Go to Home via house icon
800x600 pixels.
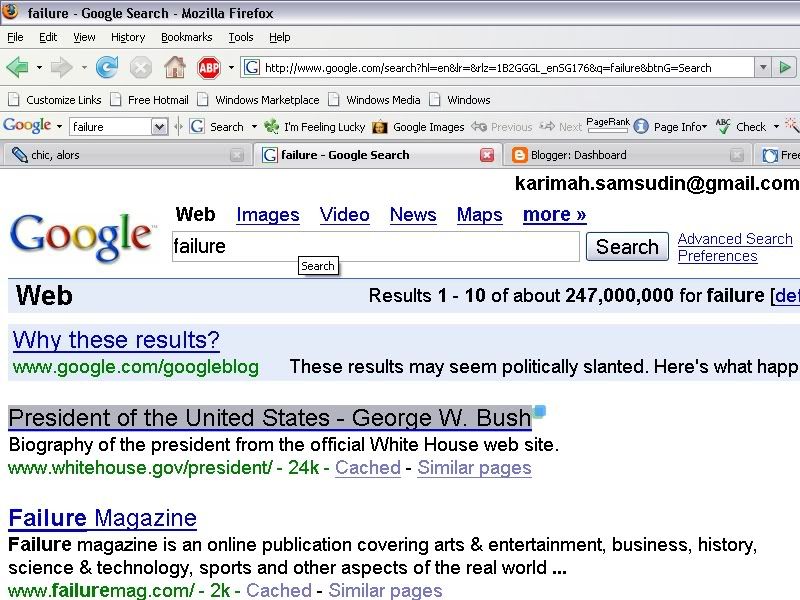point(174,68)
